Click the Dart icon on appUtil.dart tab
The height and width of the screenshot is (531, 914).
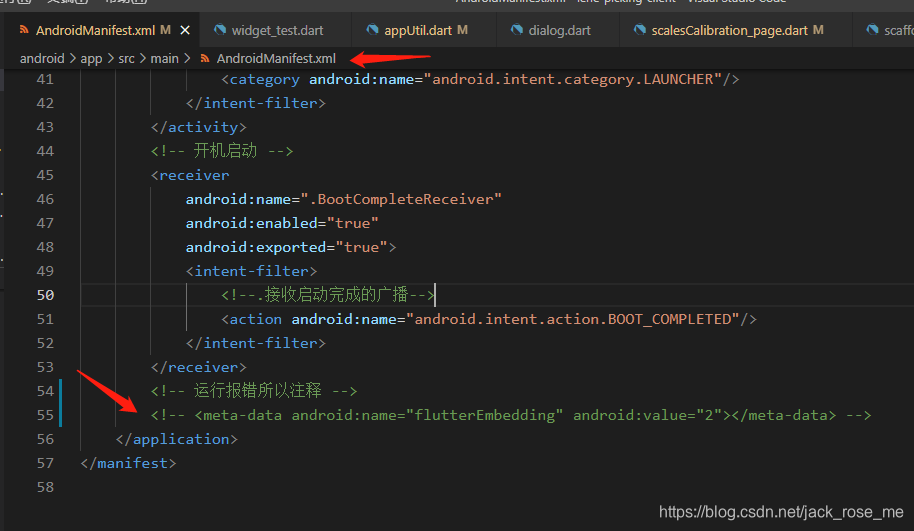[372, 30]
